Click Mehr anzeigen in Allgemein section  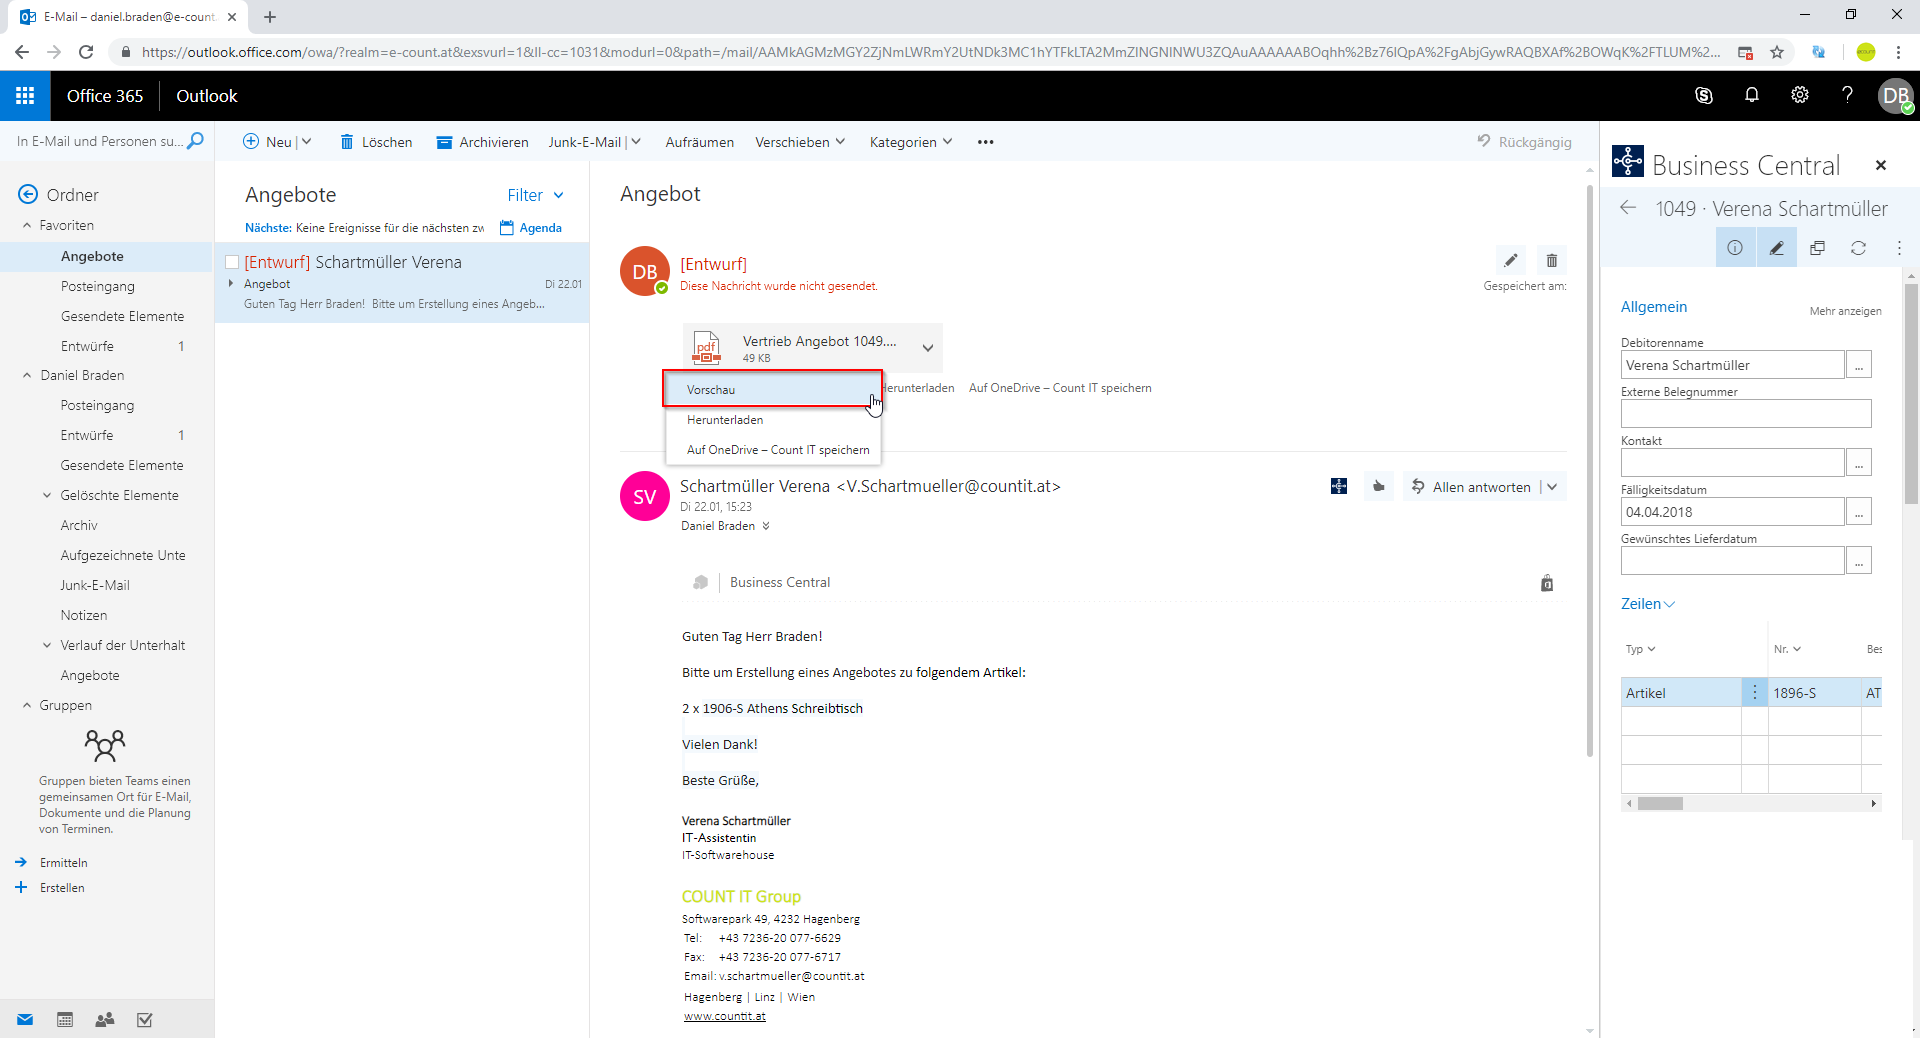click(x=1845, y=311)
